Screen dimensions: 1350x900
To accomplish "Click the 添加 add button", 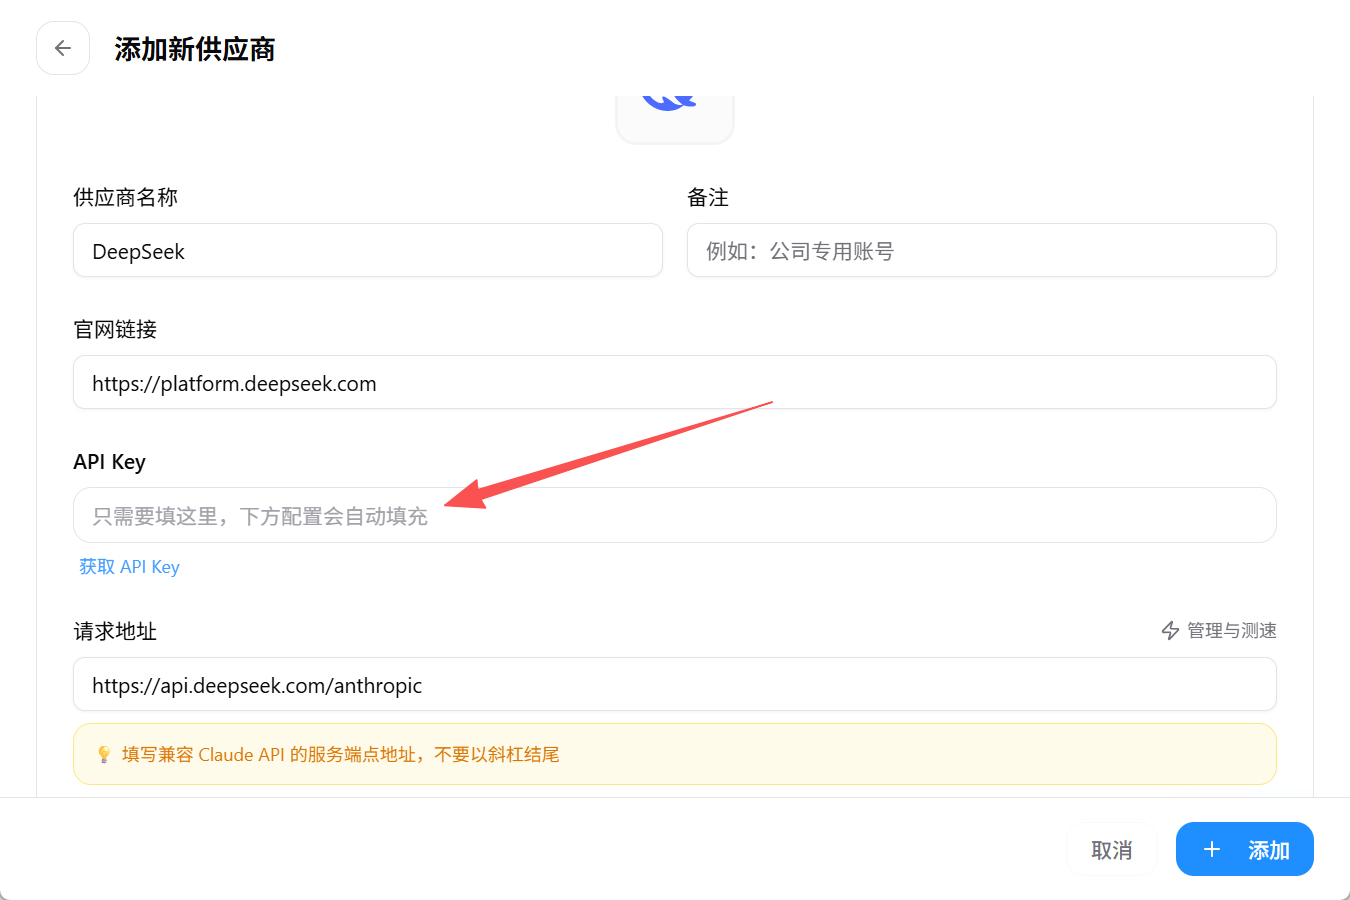I will click(1245, 849).
